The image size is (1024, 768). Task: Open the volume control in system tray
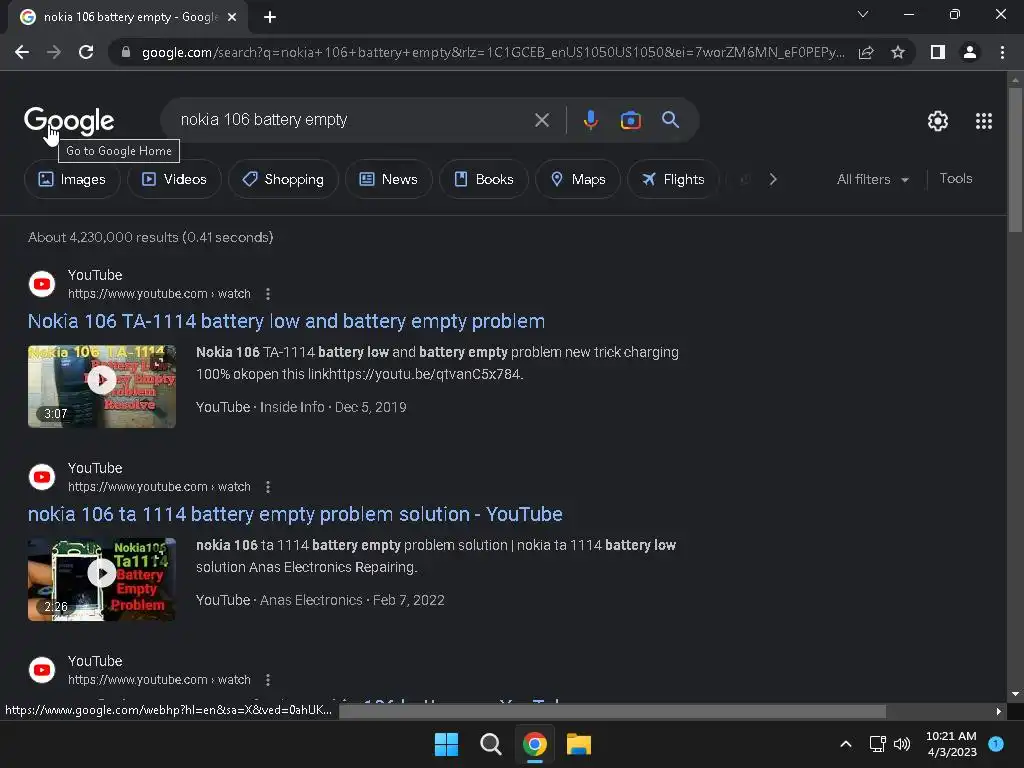(902, 744)
